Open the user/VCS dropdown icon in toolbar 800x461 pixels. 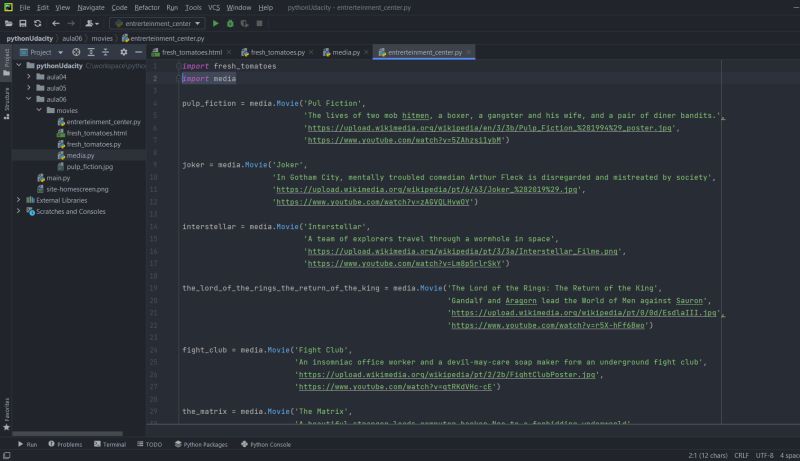tap(92, 23)
